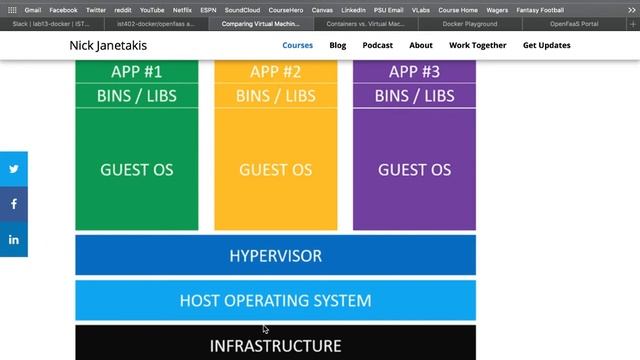Click the INFRASTRUCTURE layer in diagram

tap(276, 343)
